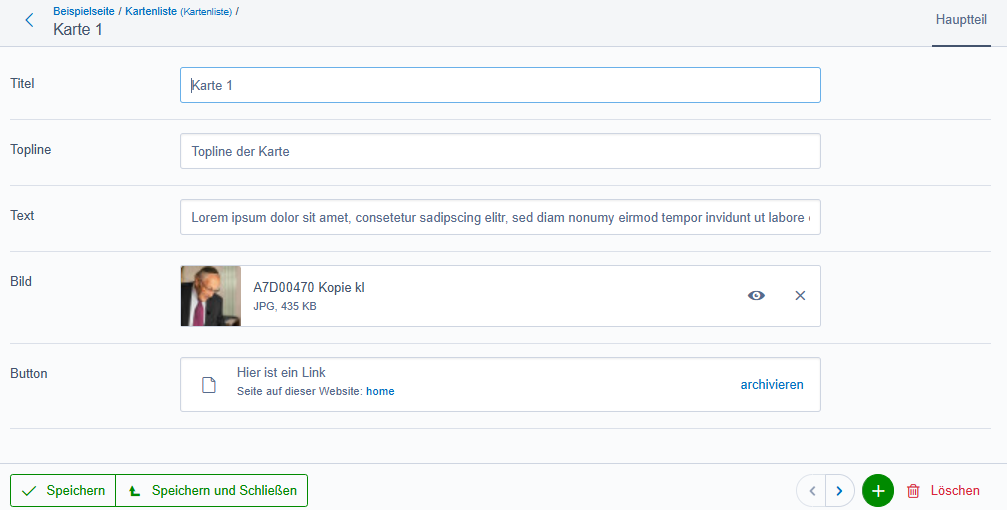Go to previous record arrow
The width and height of the screenshot is (1007, 510).
point(812,491)
